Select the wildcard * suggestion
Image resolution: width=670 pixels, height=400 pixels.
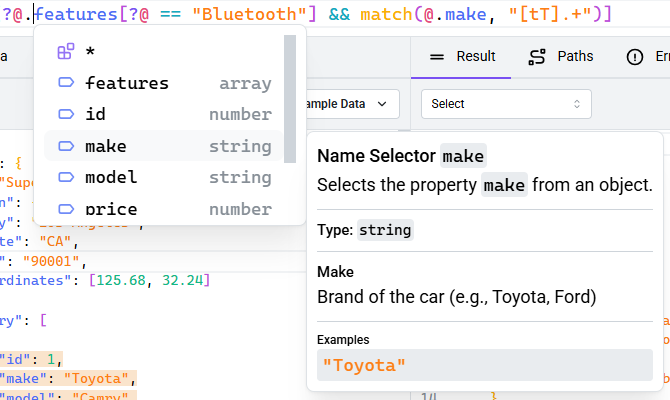[163, 52]
